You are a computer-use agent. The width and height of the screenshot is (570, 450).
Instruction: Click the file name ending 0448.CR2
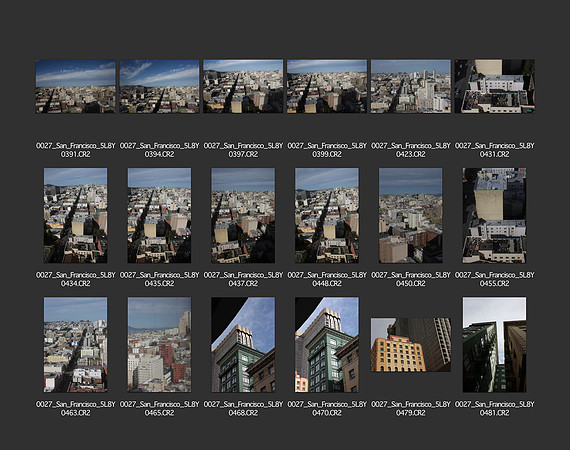click(327, 279)
